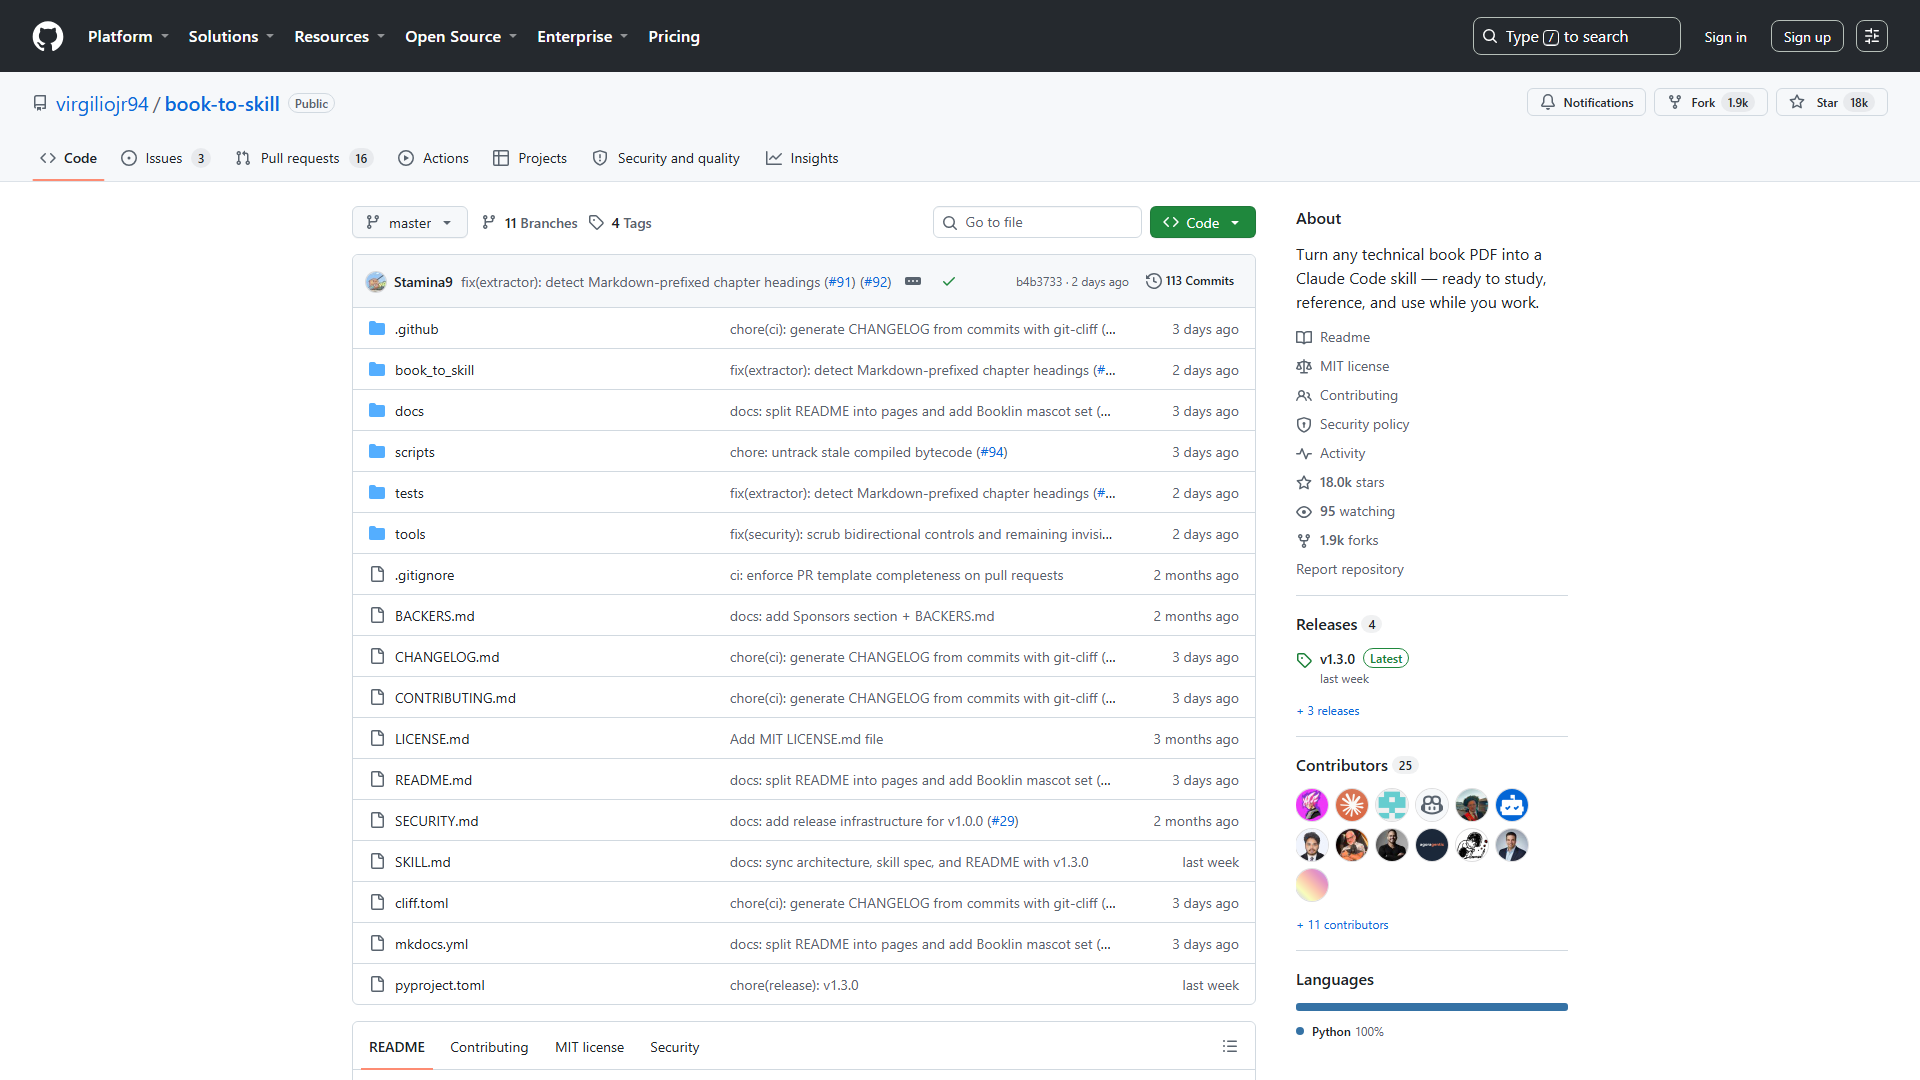The width and height of the screenshot is (1920, 1080).
Task: Expand the Resources menu
Action: click(339, 36)
